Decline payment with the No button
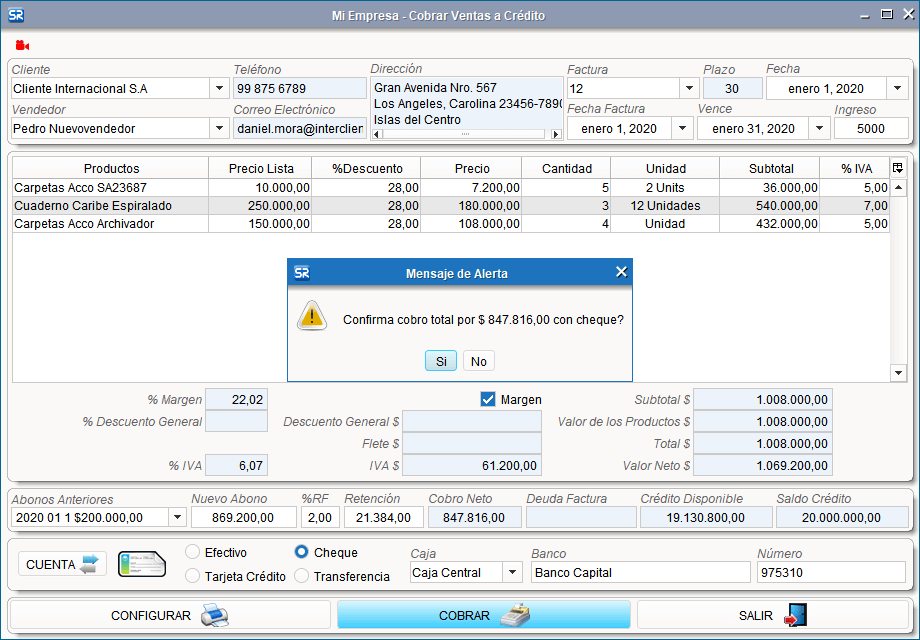Viewport: 920px width, 640px height. 479,361
